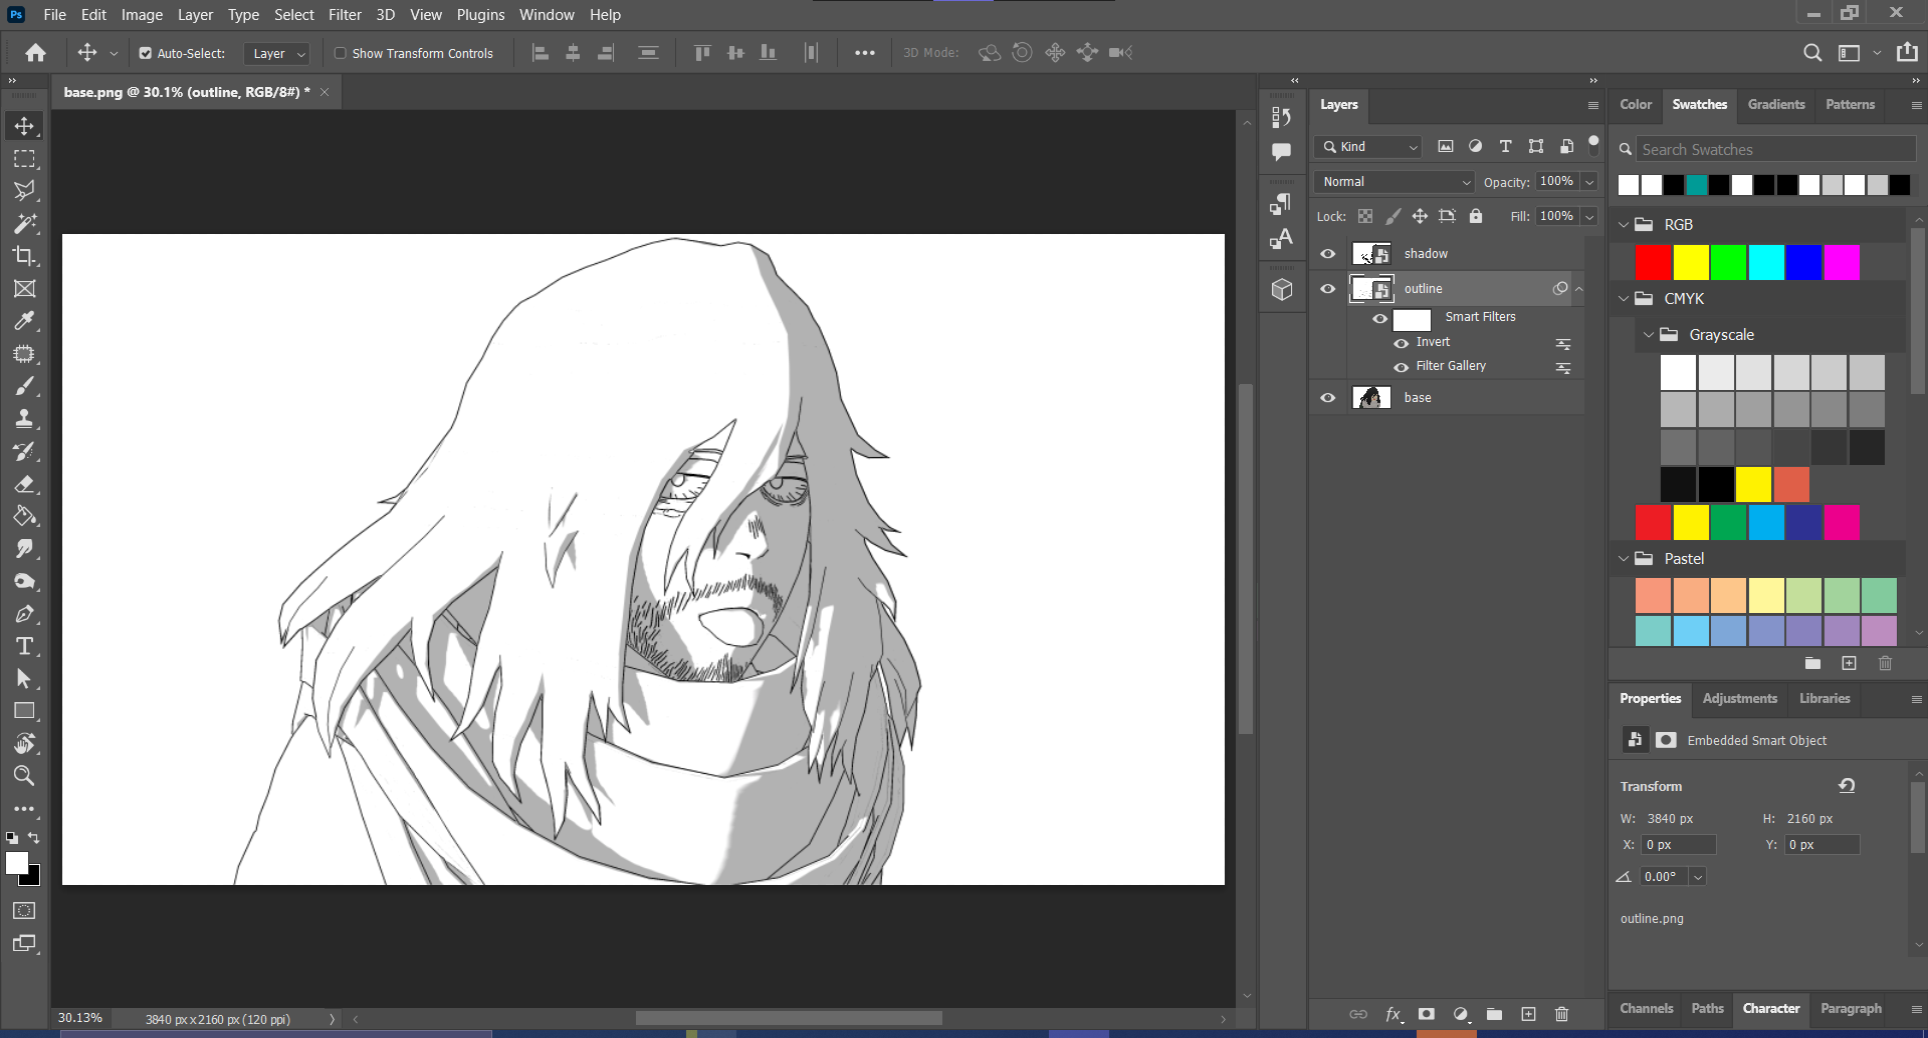Click the Delete layer trash icon

1562,1014
